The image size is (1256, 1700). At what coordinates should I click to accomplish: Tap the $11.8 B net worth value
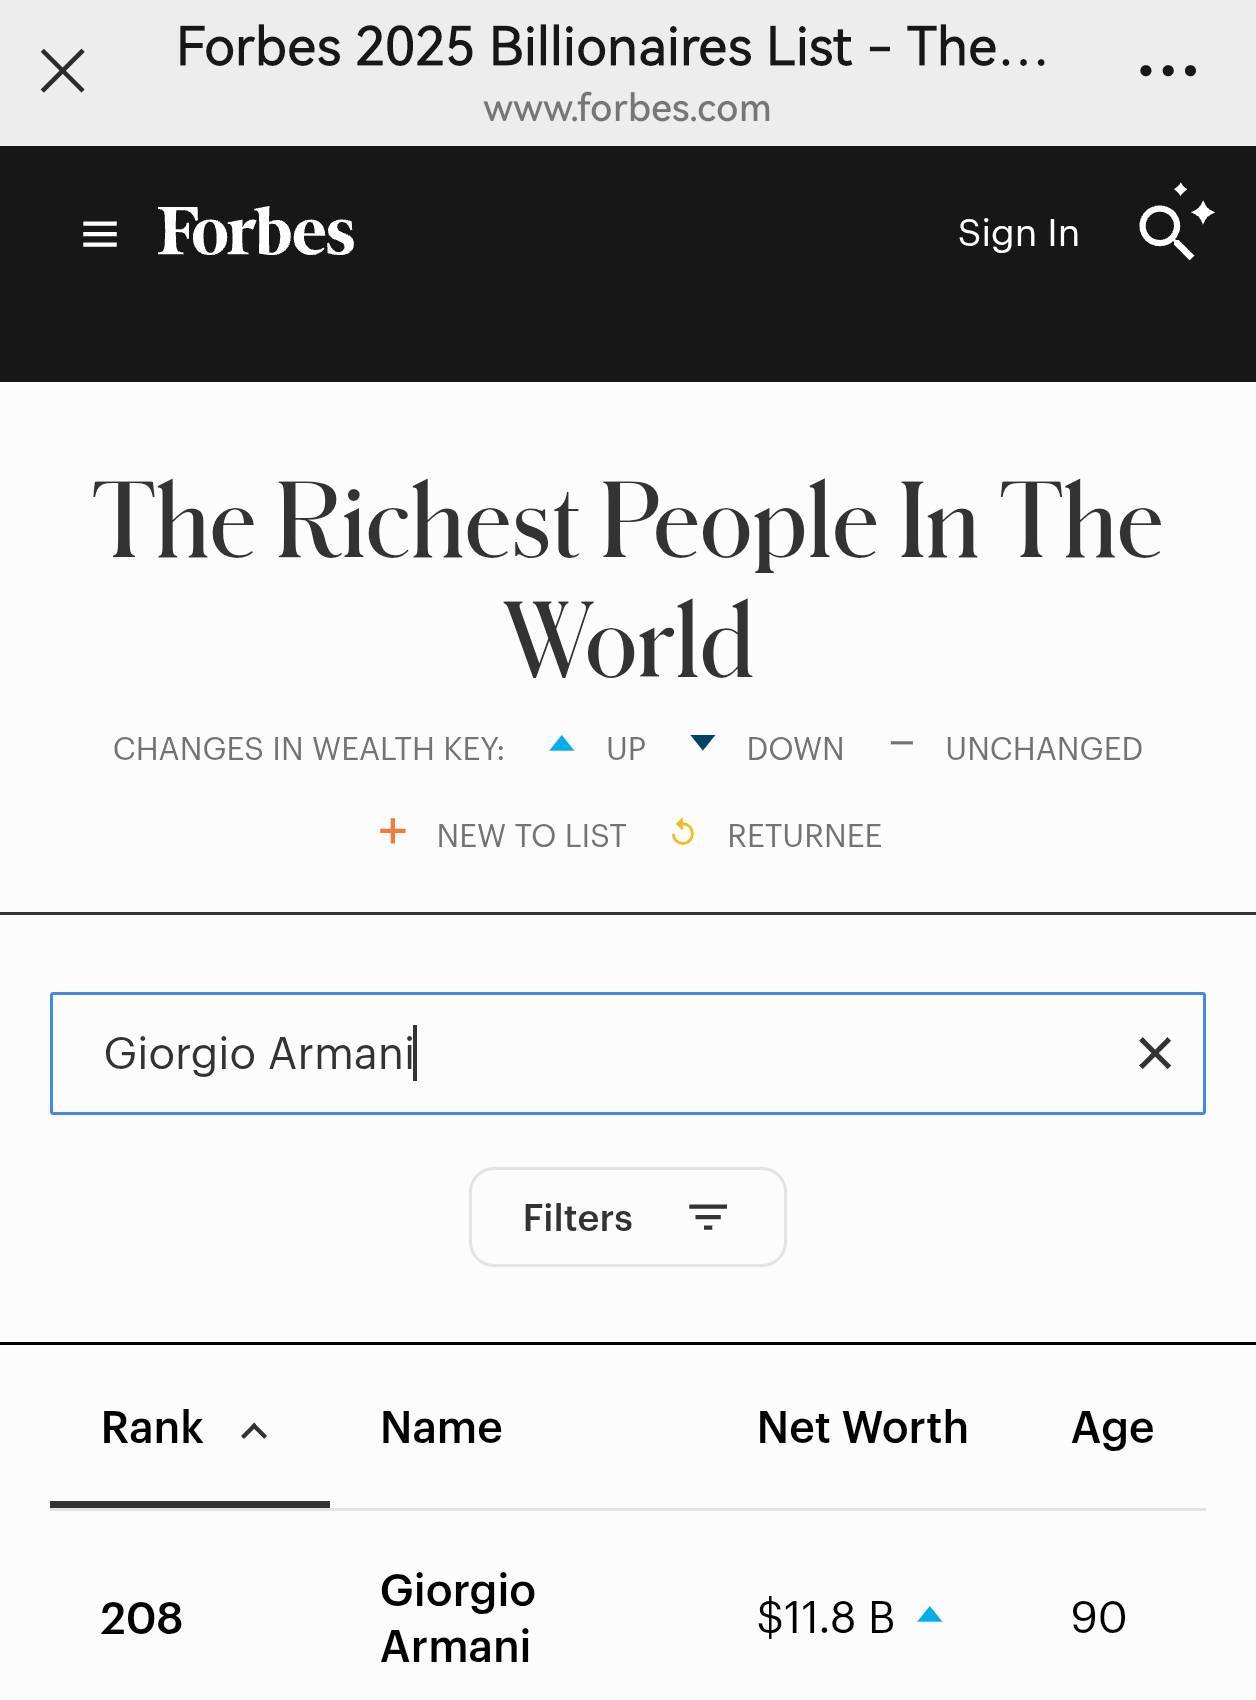[x=825, y=1618]
